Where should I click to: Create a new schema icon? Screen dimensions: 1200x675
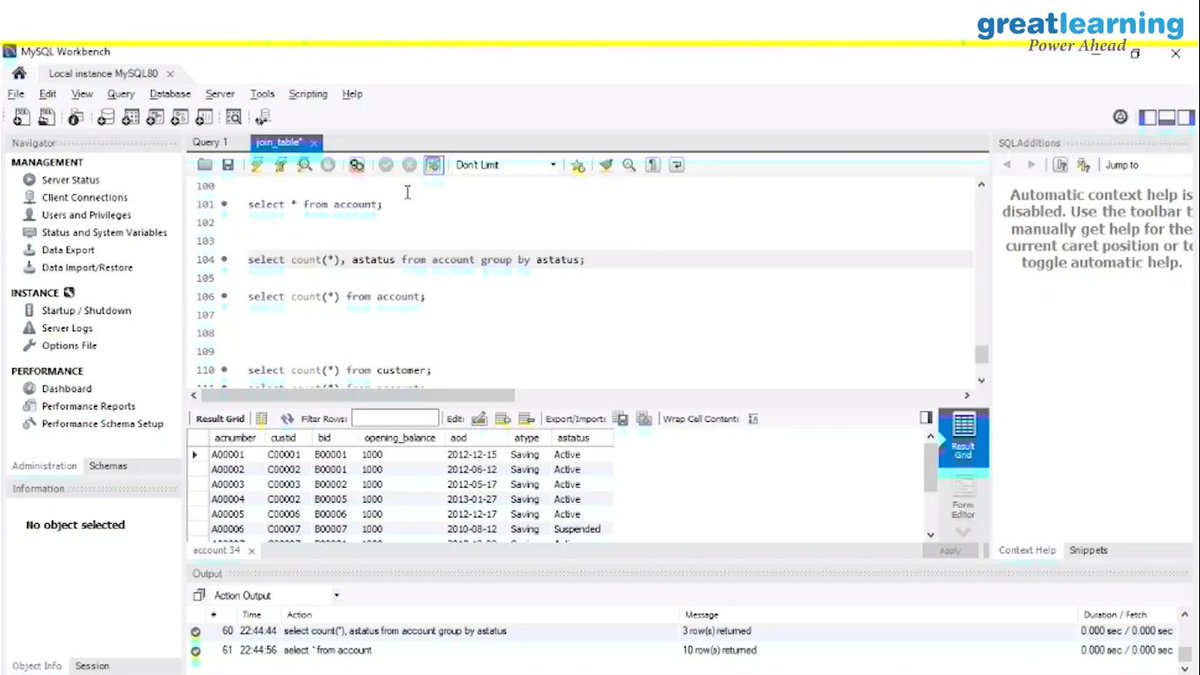105,117
